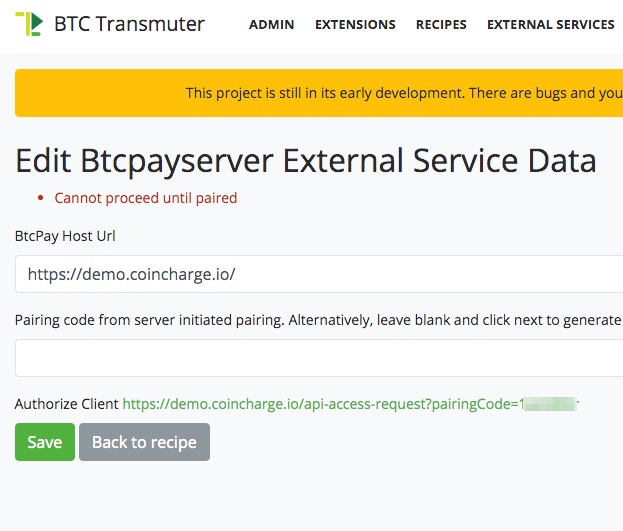The height and width of the screenshot is (531, 623).
Task: Open the Authorize Client api-access-request link
Action: (x=350, y=404)
